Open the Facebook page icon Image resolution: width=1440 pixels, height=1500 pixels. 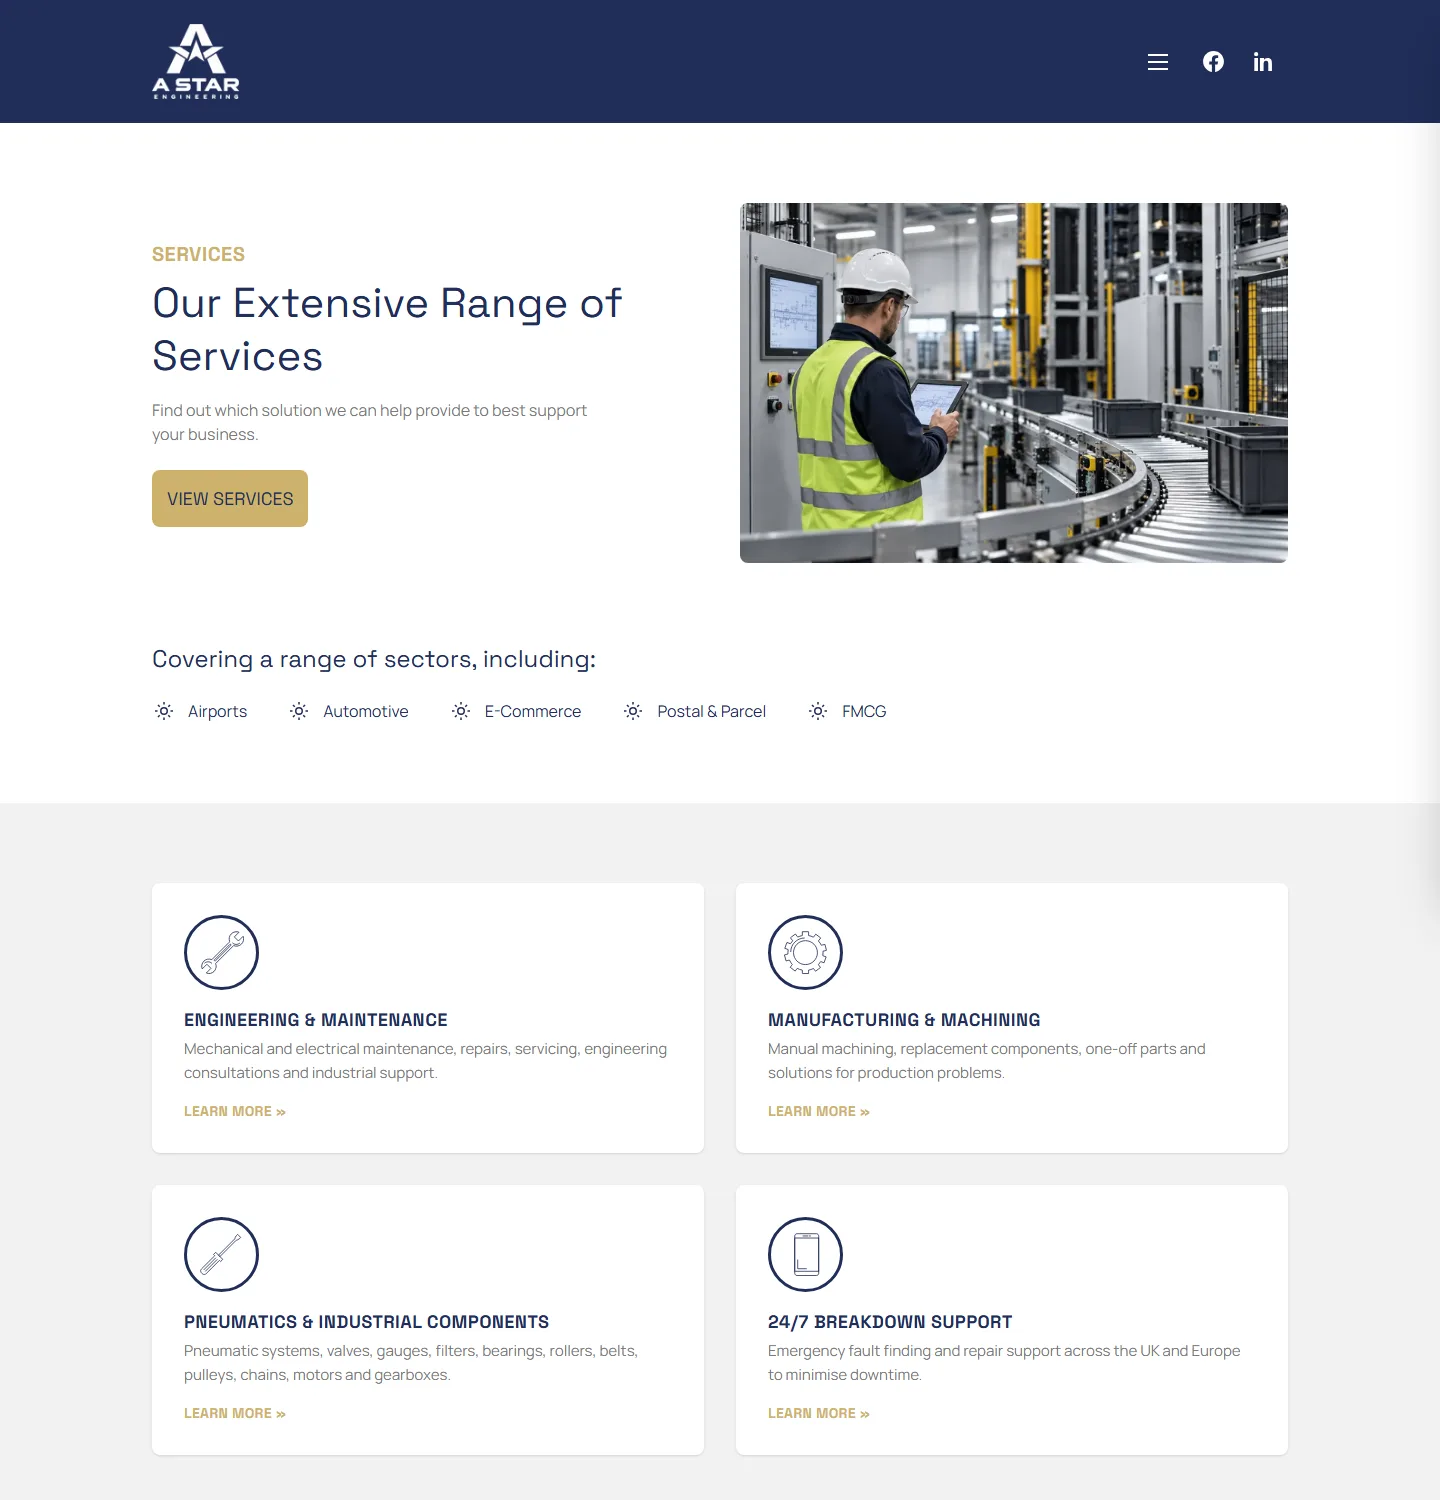click(1213, 62)
